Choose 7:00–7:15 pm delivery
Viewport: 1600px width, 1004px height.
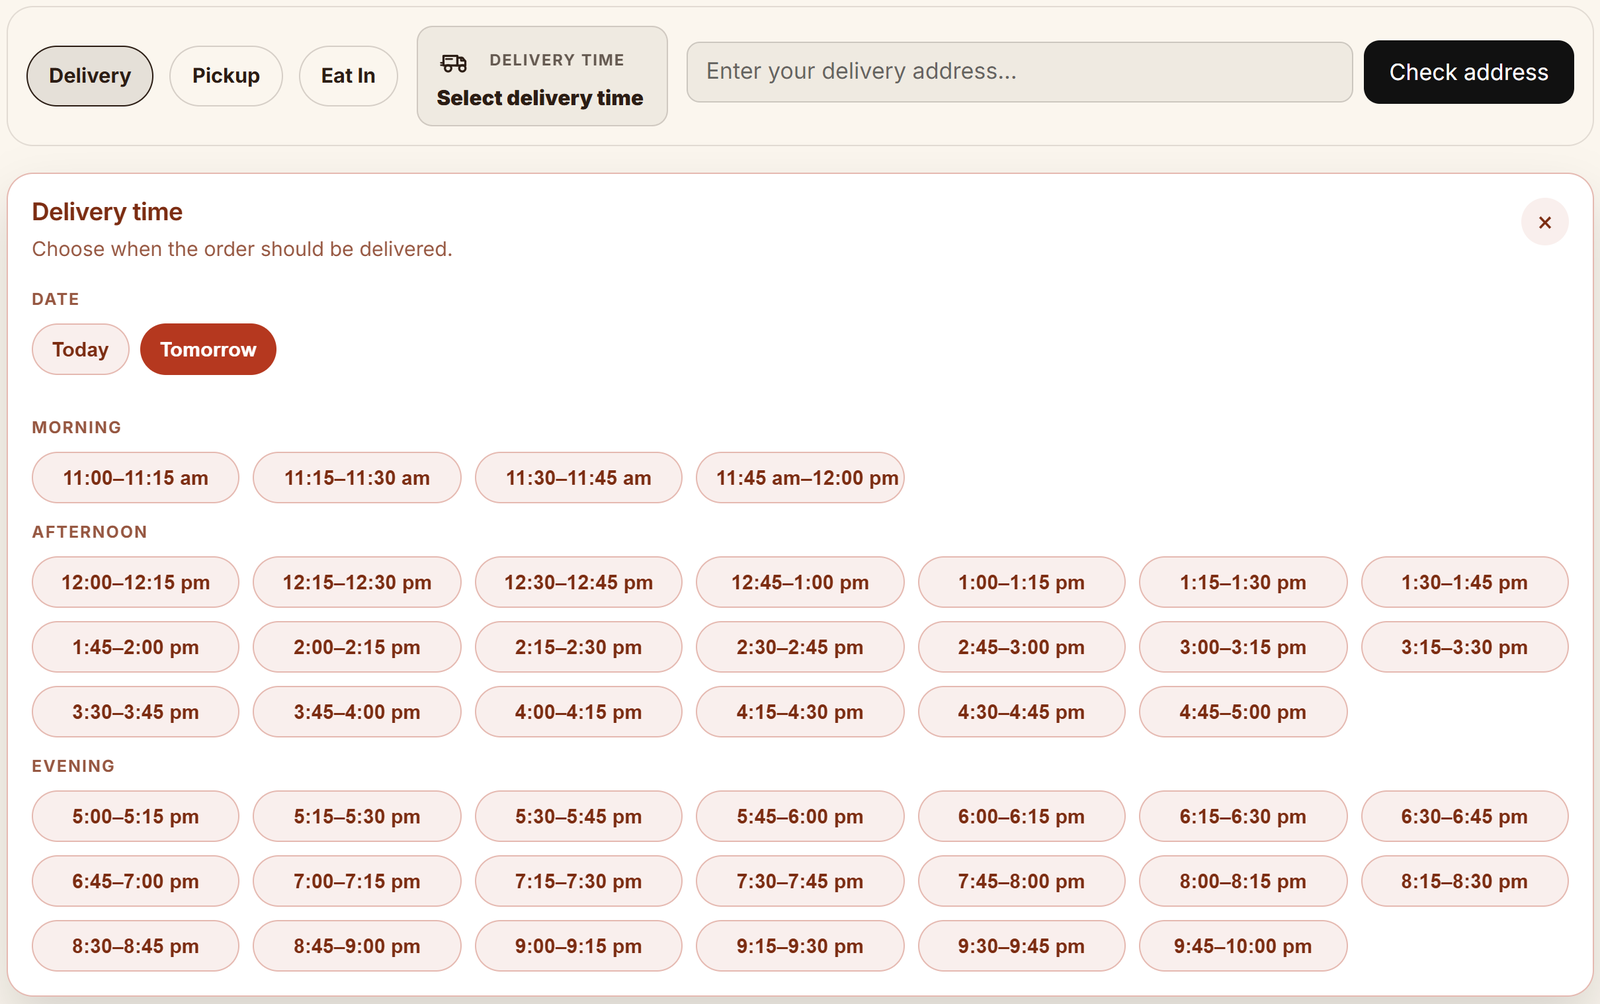pyautogui.click(x=357, y=881)
